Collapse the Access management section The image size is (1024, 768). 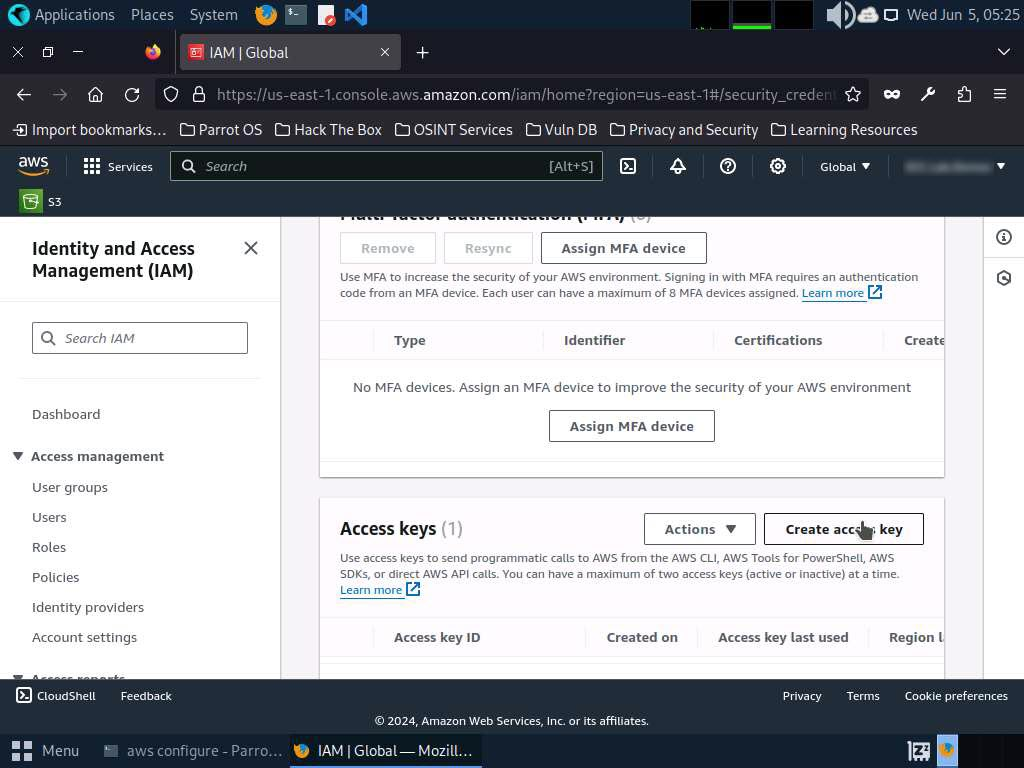coord(18,456)
